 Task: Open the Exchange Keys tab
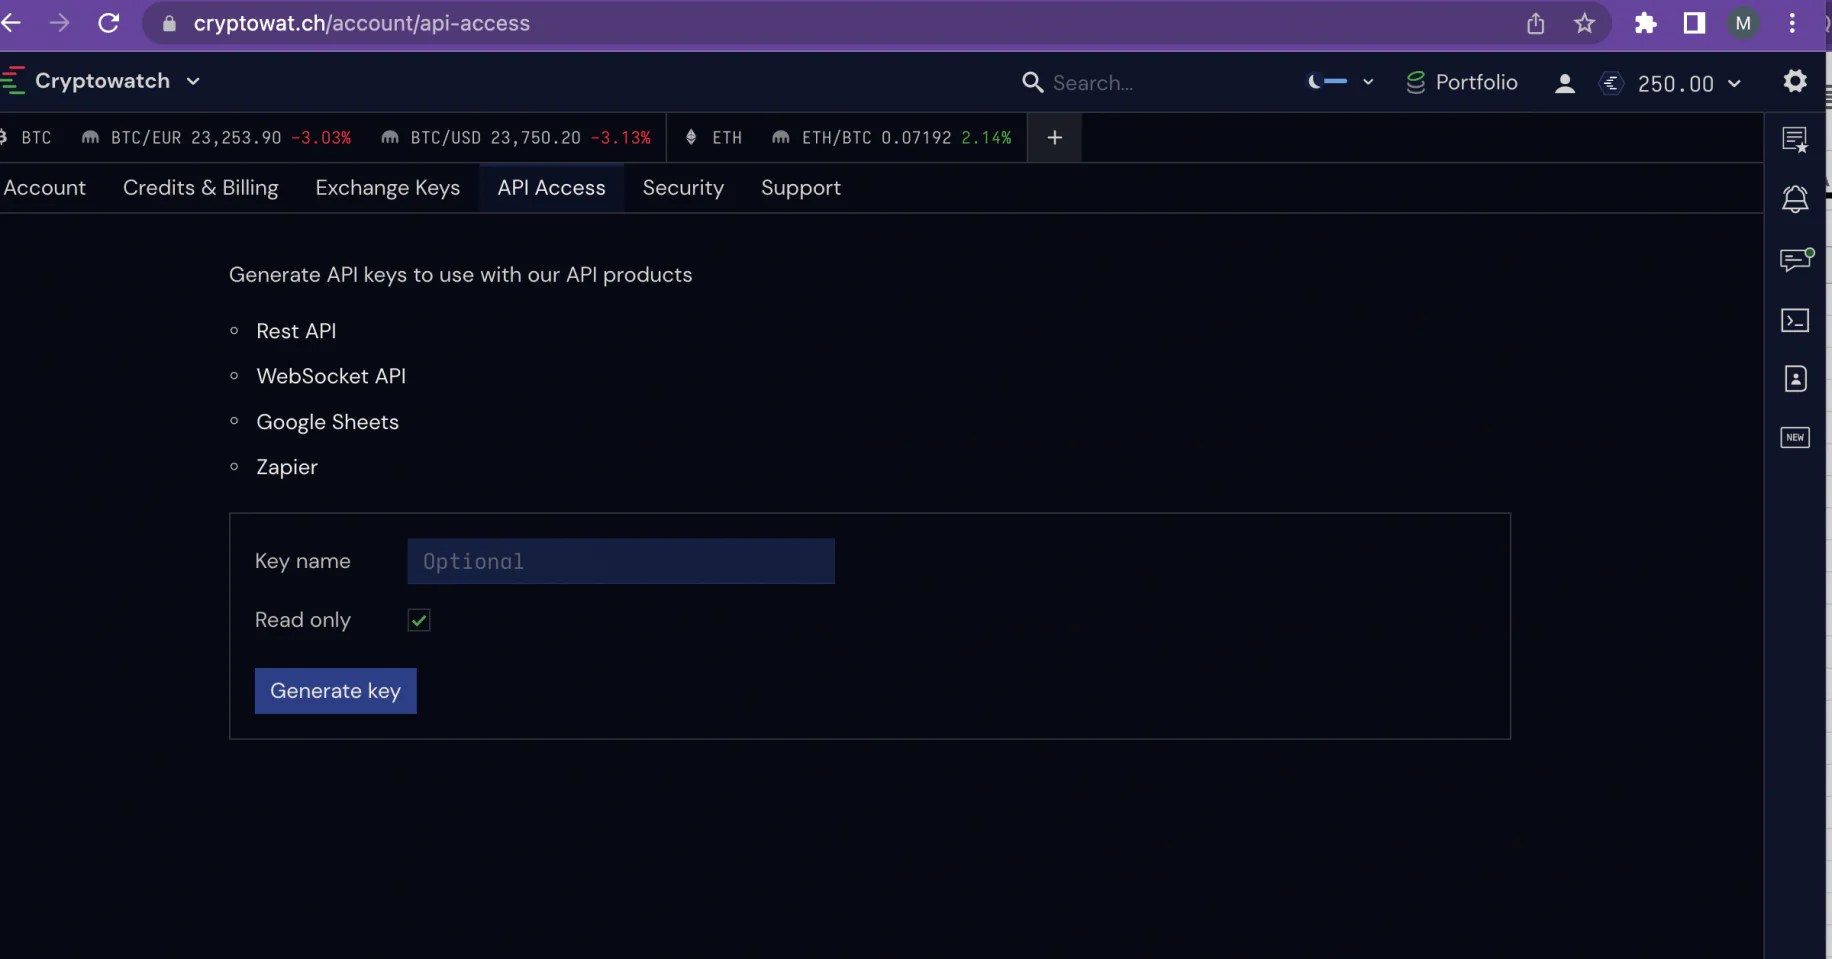point(388,188)
